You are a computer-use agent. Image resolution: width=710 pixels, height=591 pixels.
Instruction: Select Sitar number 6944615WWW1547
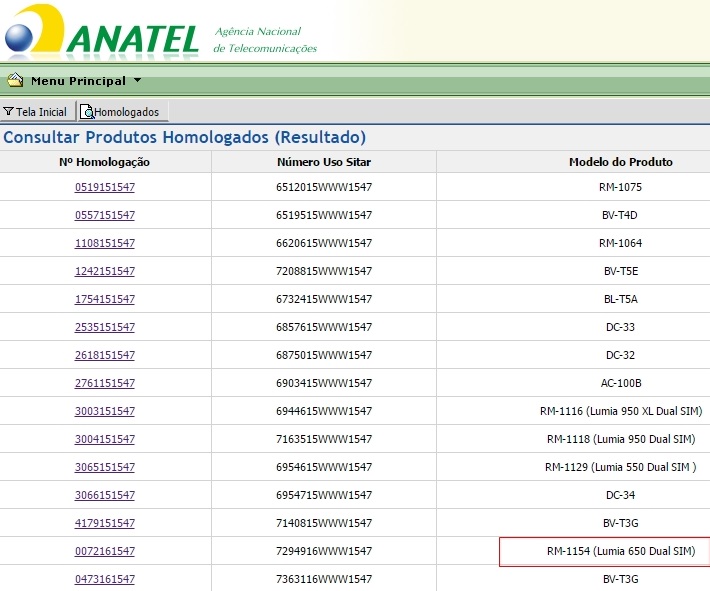[324, 411]
